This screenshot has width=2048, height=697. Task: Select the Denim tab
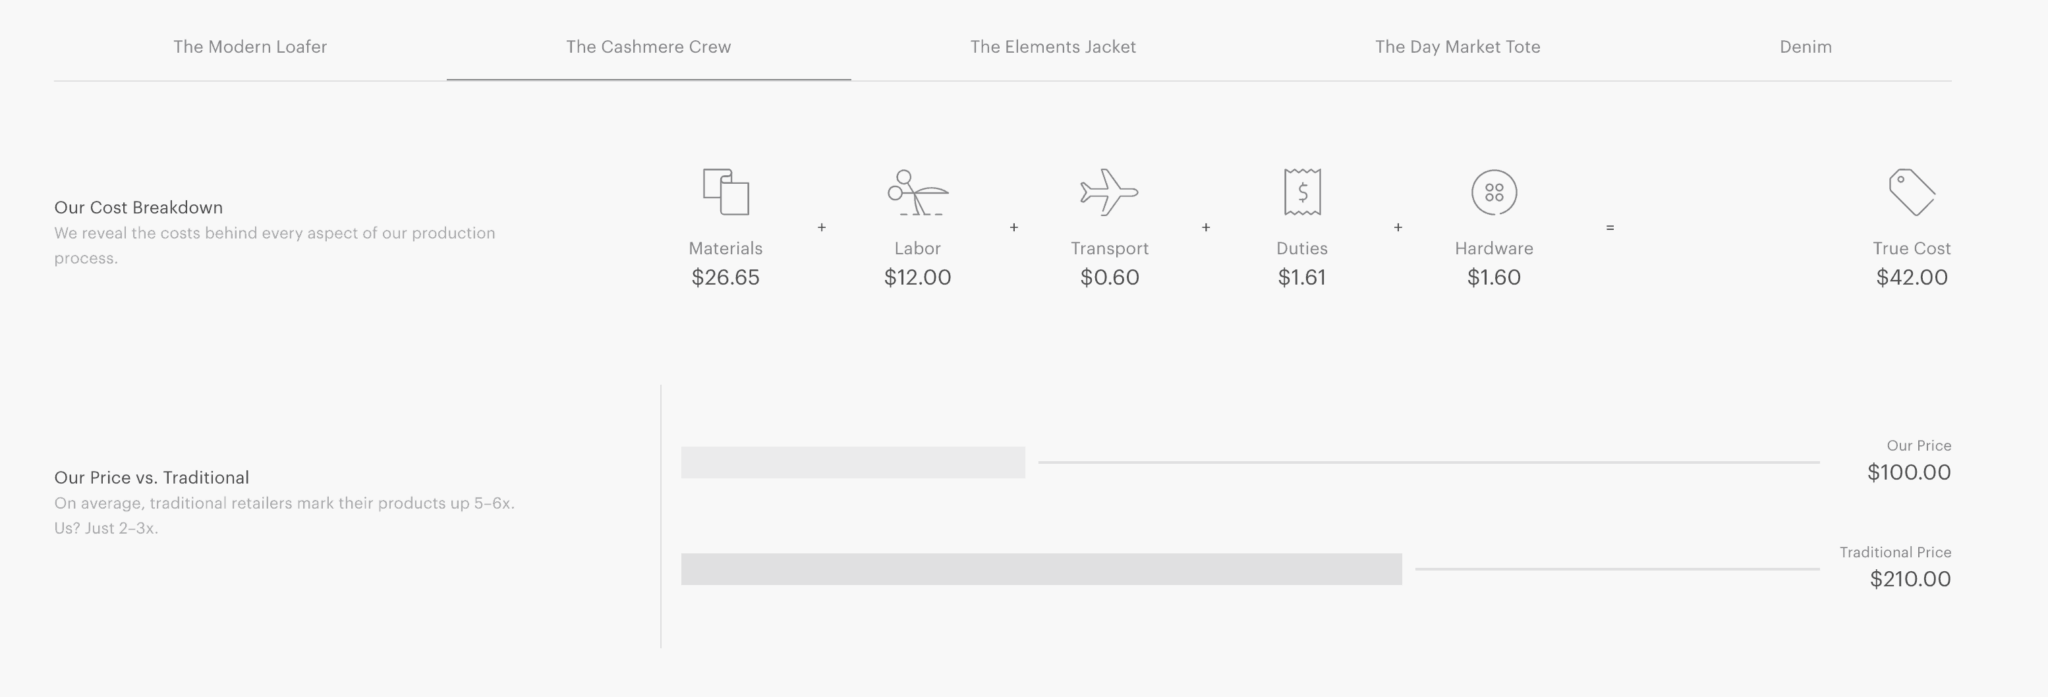(x=1804, y=46)
